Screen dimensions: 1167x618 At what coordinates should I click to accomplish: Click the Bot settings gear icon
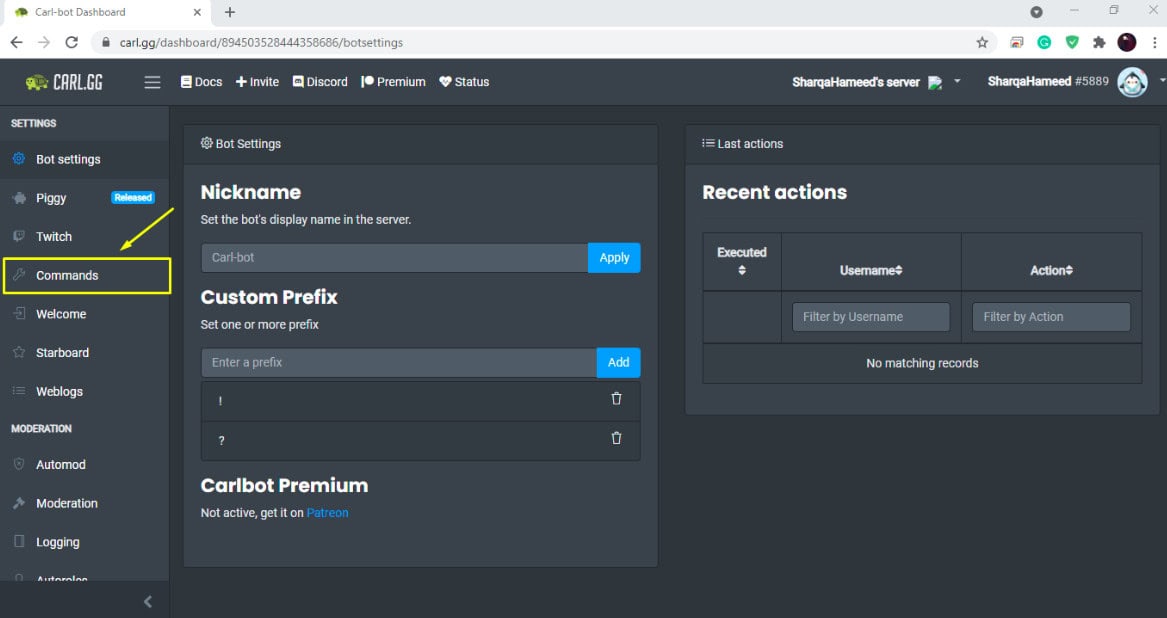pyautogui.click(x=19, y=159)
